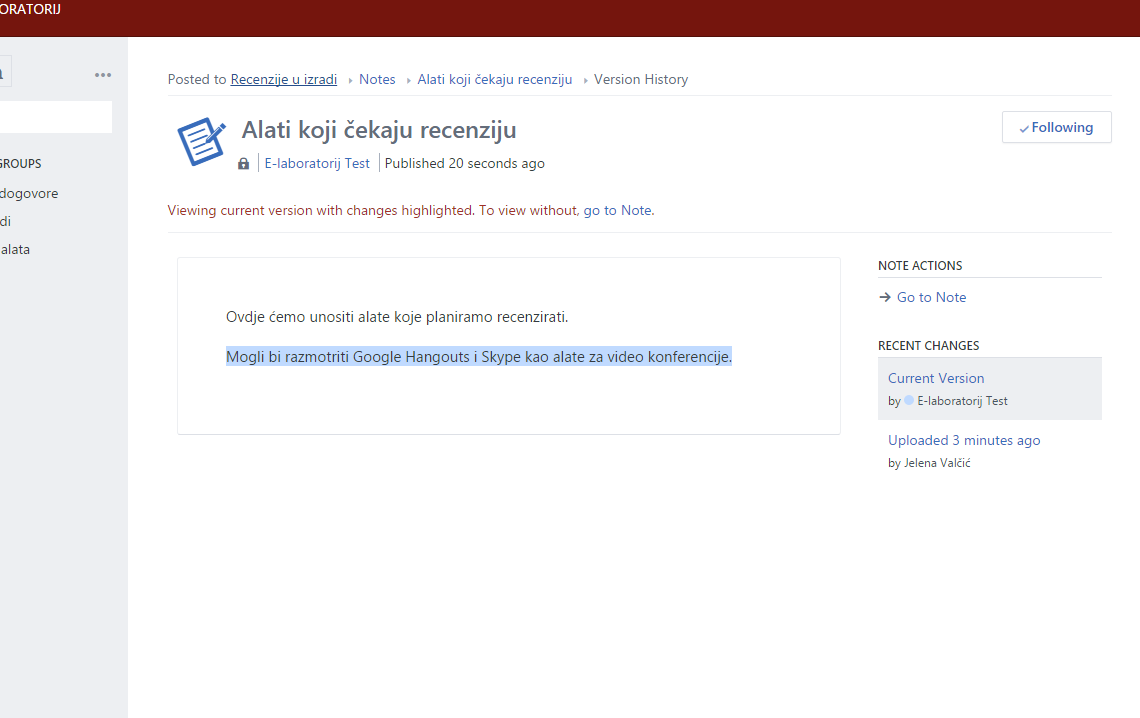Click the avatar circle beside E-laboratorij Test
The height and width of the screenshot is (718, 1140).
909,401
